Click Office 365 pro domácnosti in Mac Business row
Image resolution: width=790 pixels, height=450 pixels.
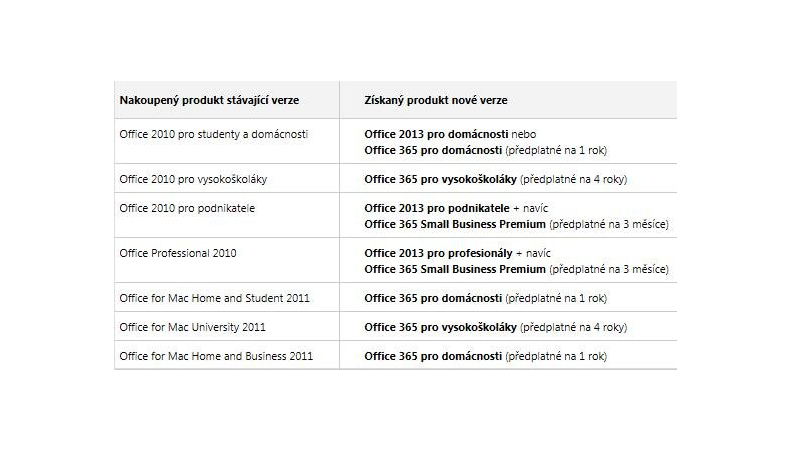tap(433, 356)
